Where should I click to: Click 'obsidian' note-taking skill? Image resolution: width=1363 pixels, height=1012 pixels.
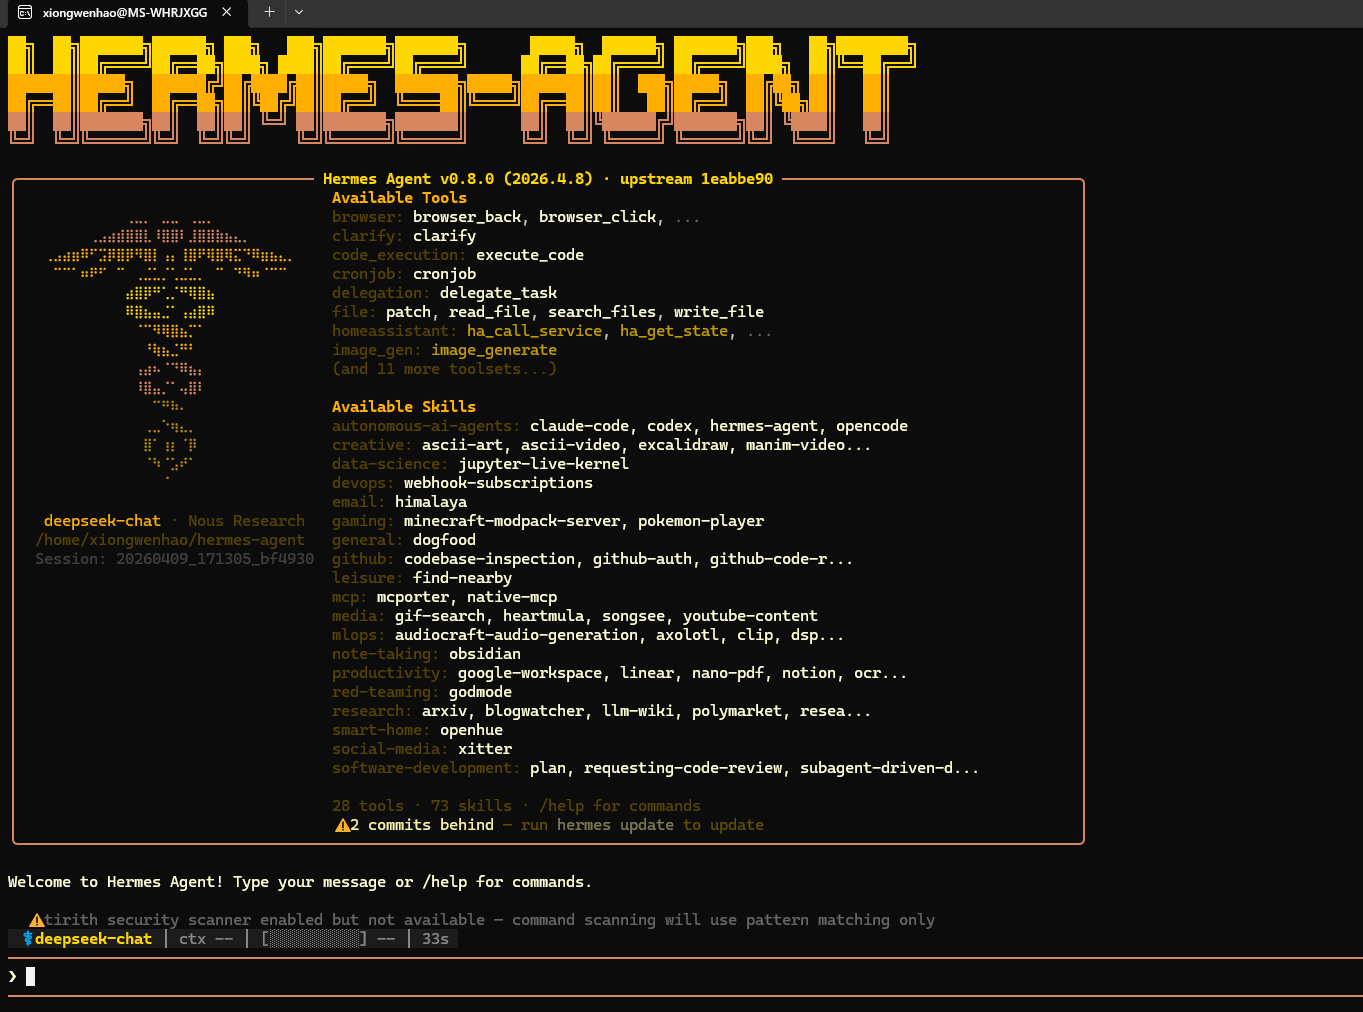[x=485, y=654]
